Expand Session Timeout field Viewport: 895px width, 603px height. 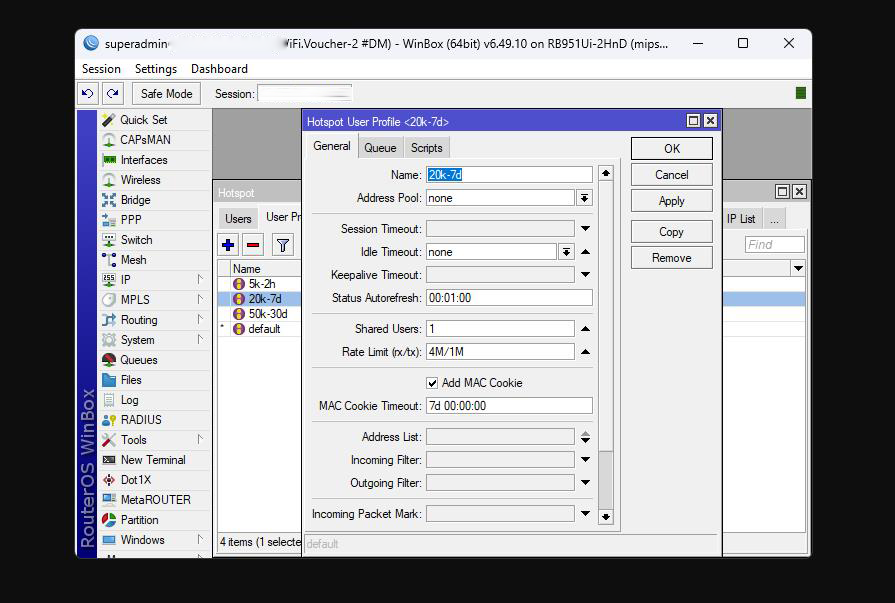point(586,228)
